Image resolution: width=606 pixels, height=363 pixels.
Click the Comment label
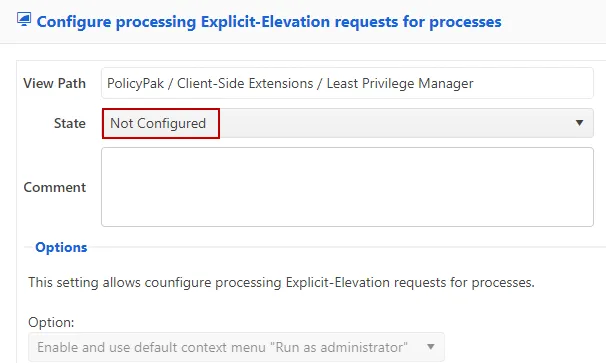pos(54,187)
